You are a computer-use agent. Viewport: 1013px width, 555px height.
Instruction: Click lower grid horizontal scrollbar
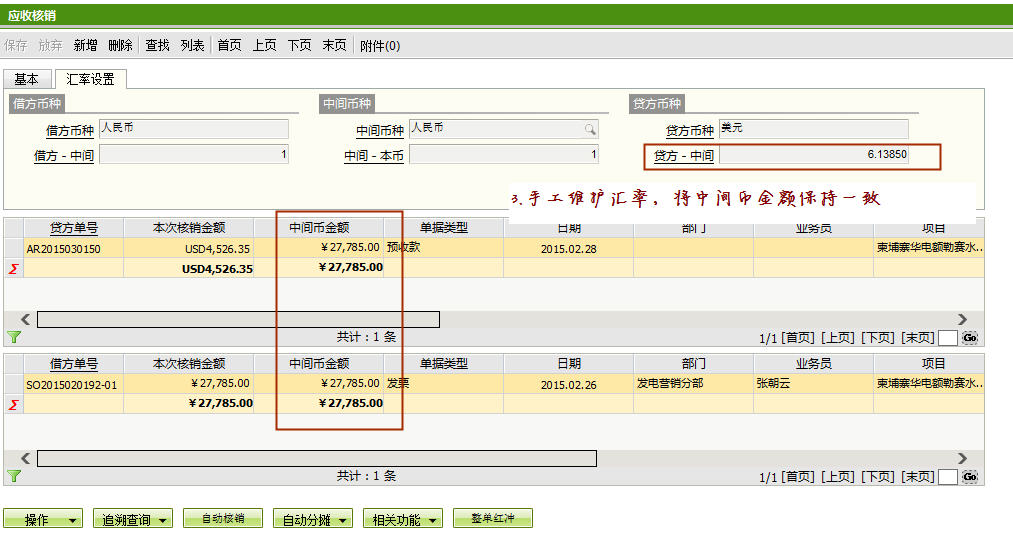pos(317,458)
